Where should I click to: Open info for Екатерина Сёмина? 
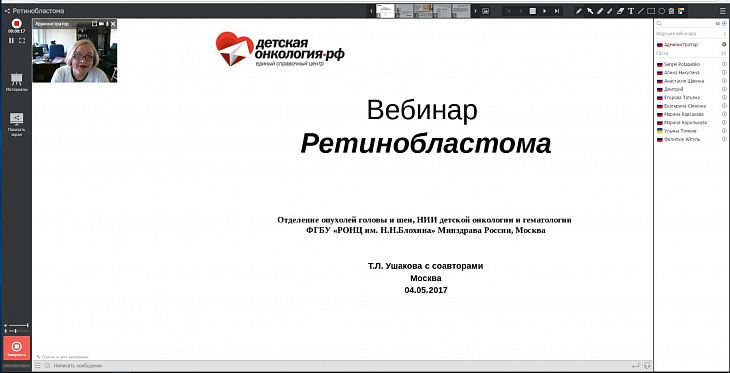point(724,106)
